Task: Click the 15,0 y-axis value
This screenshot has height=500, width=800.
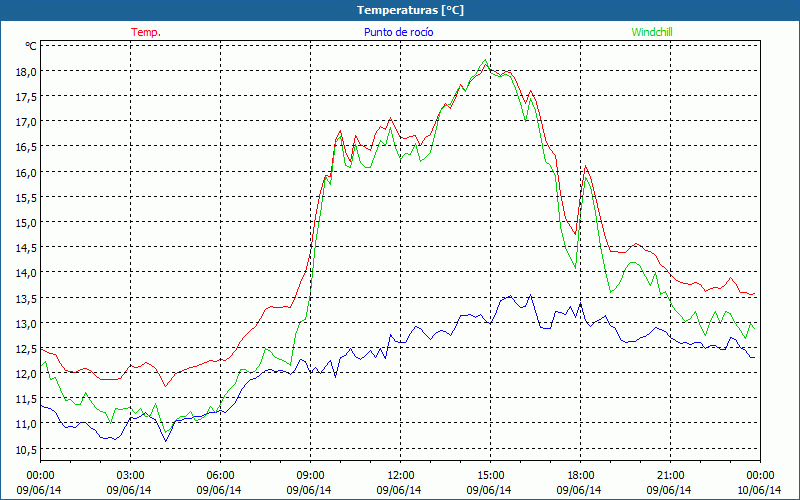Action: 27,223
